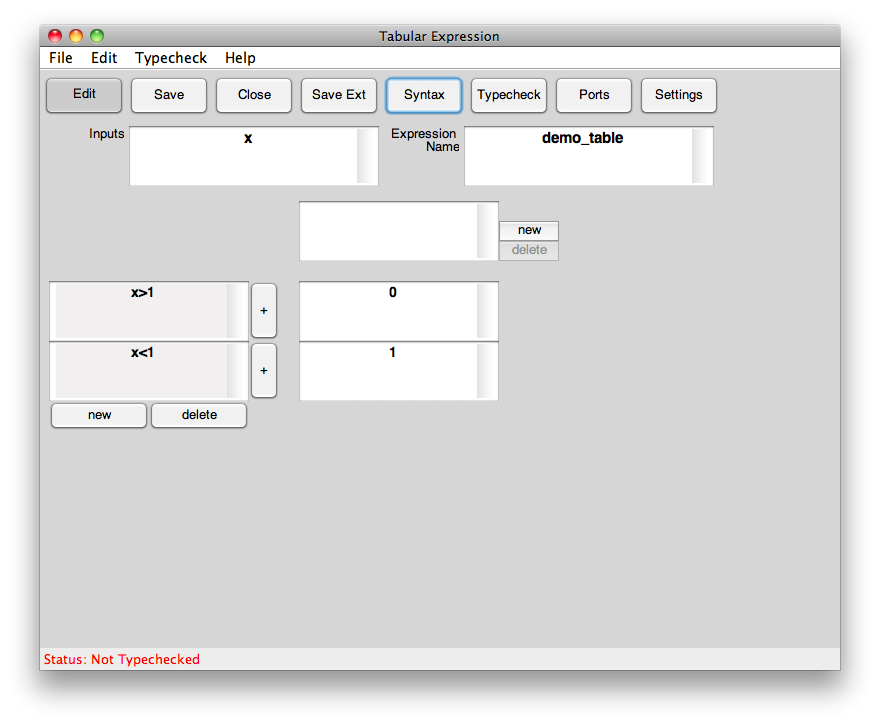Viewport: 880px width, 725px height.
Task: Add a new column with top new button
Action: pos(529,230)
